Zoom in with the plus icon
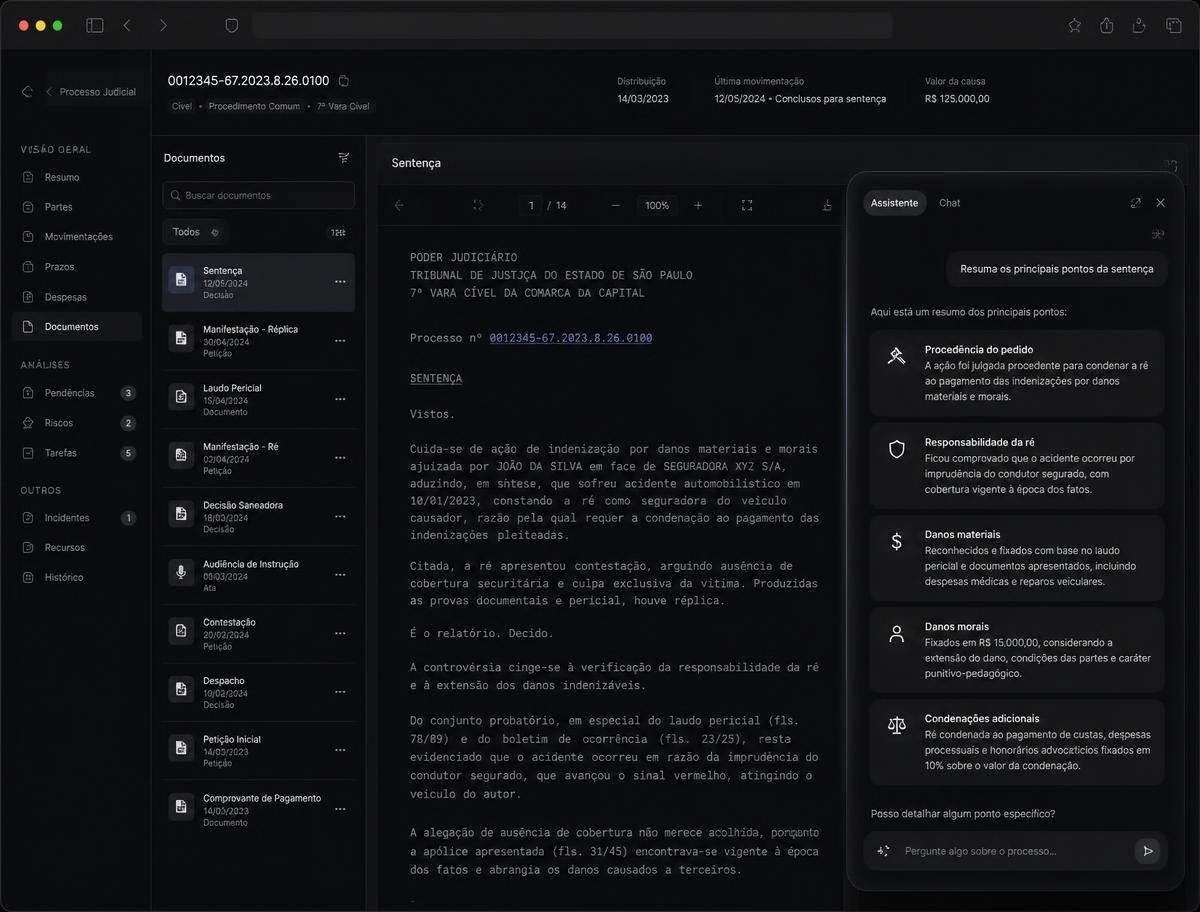The width and height of the screenshot is (1200, 912). pos(698,205)
